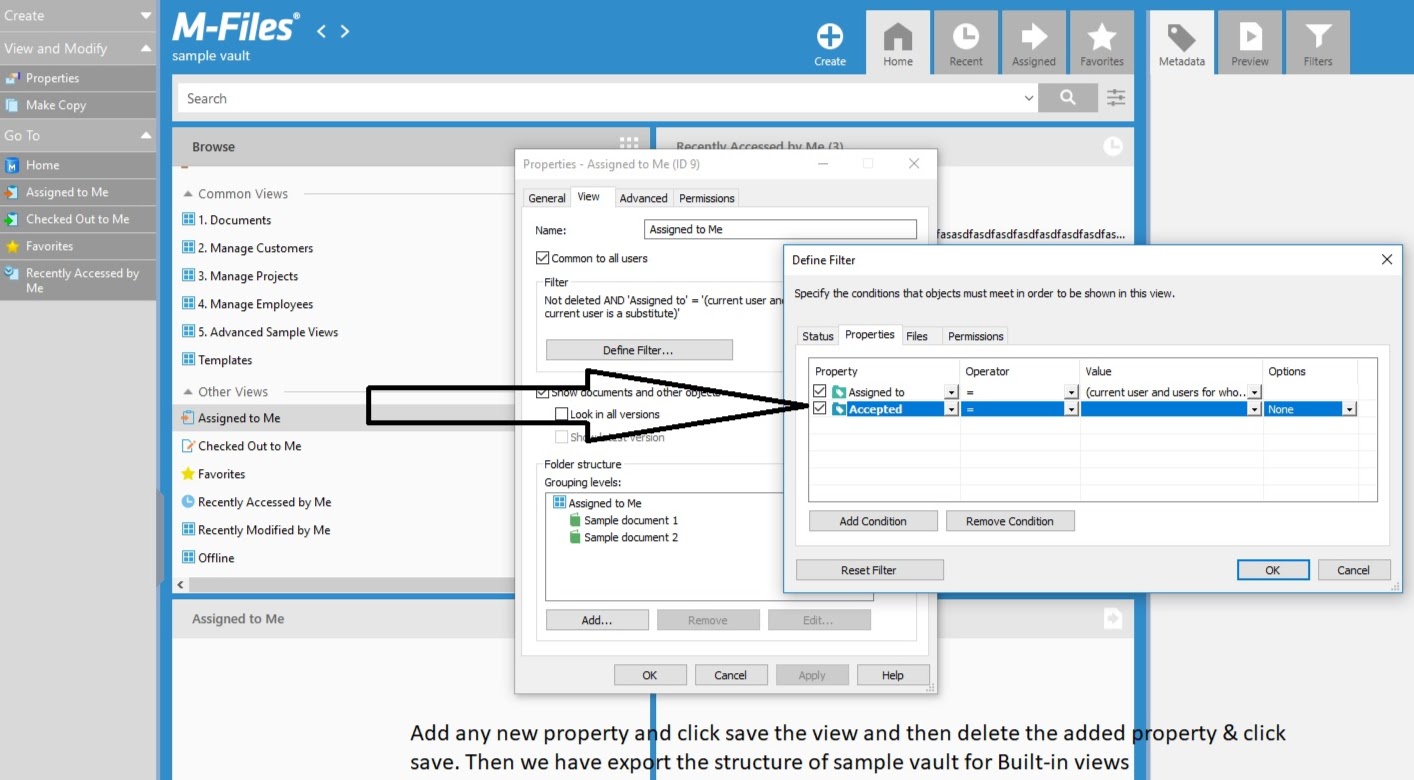
Task: Switch to Permissions tab in Properties dialog
Action: pos(707,198)
